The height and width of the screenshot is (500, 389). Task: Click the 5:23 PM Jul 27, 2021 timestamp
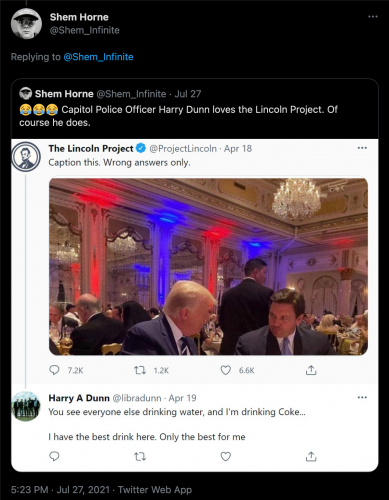tap(60, 490)
